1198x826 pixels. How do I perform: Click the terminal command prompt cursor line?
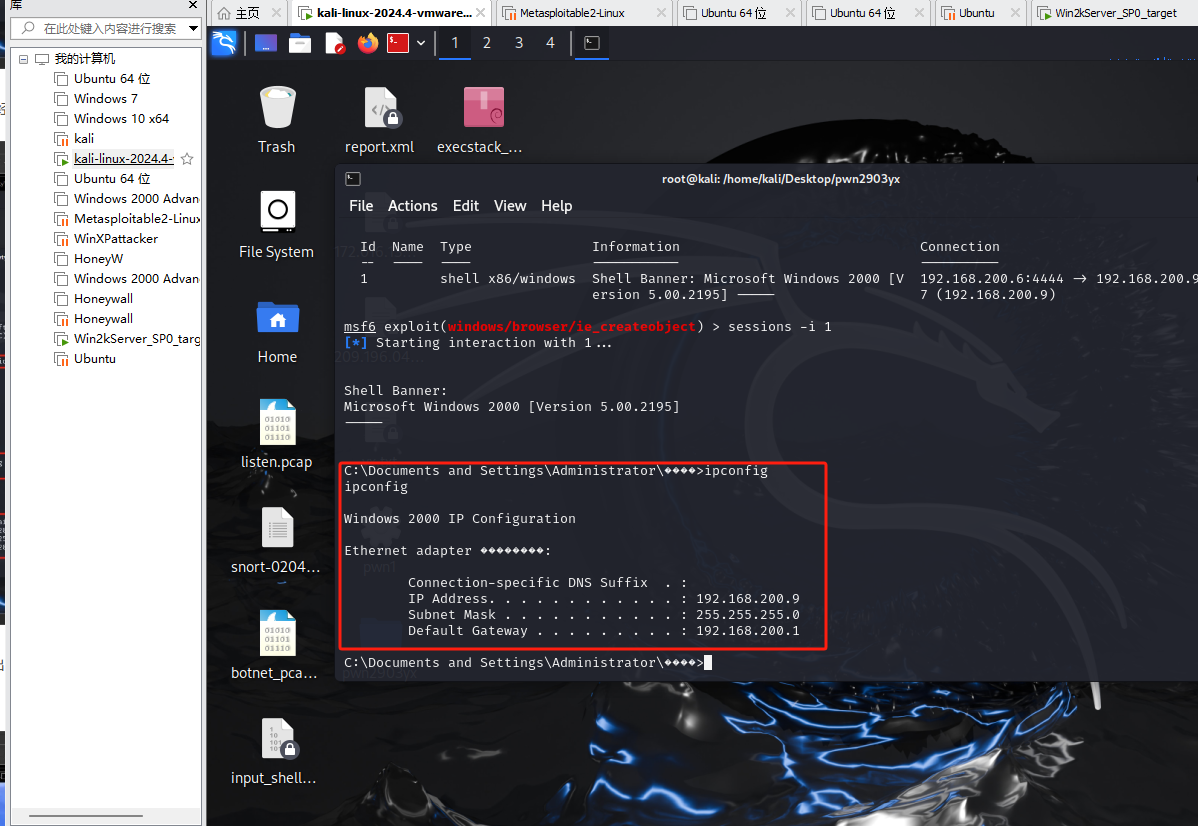pos(528,662)
